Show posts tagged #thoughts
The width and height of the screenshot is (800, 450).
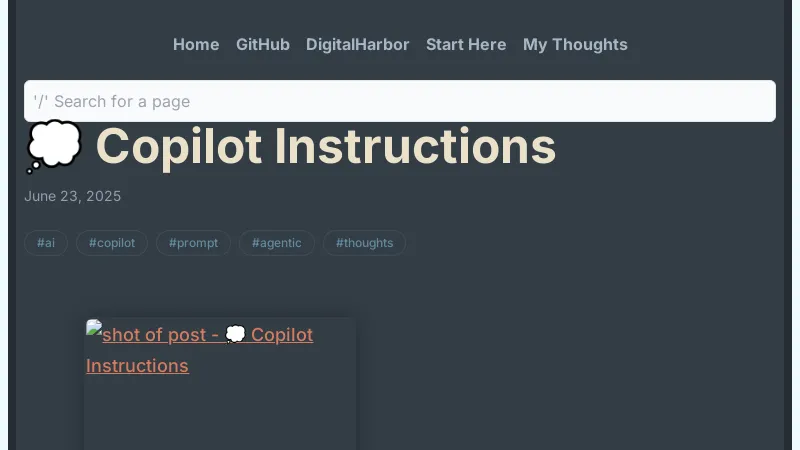(x=364, y=243)
